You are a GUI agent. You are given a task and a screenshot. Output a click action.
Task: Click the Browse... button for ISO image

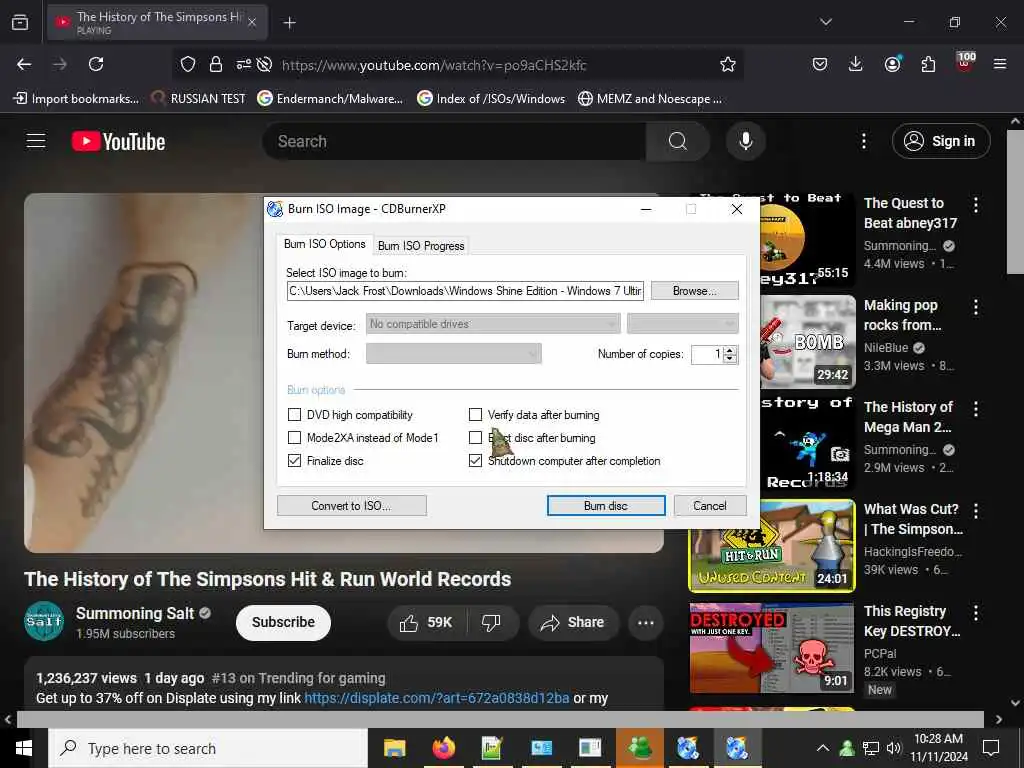pyautogui.click(x=695, y=291)
